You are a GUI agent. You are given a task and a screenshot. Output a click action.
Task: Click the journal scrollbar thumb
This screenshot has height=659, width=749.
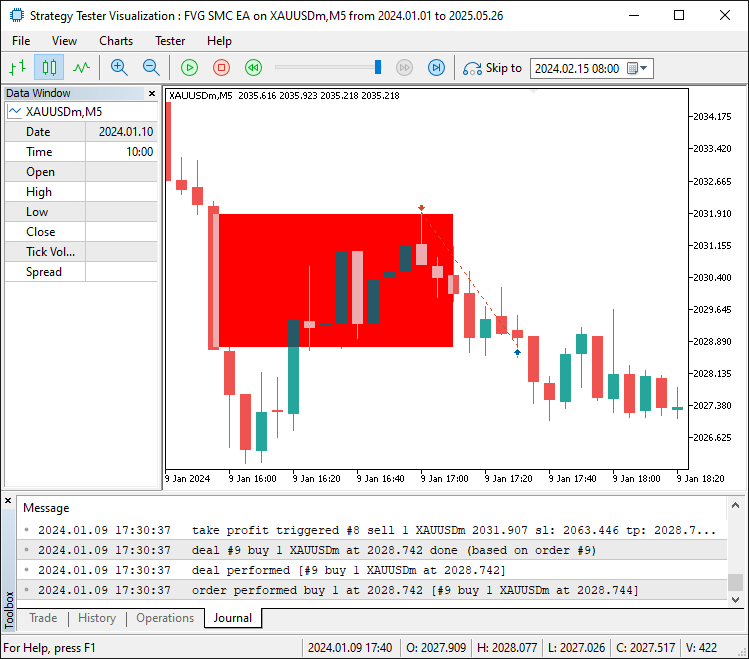coord(735,582)
